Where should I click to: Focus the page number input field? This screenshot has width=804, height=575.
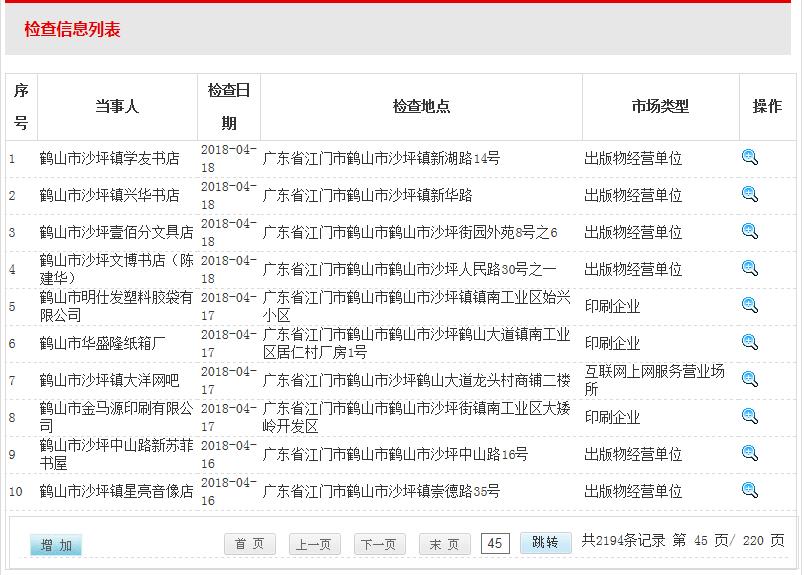495,543
